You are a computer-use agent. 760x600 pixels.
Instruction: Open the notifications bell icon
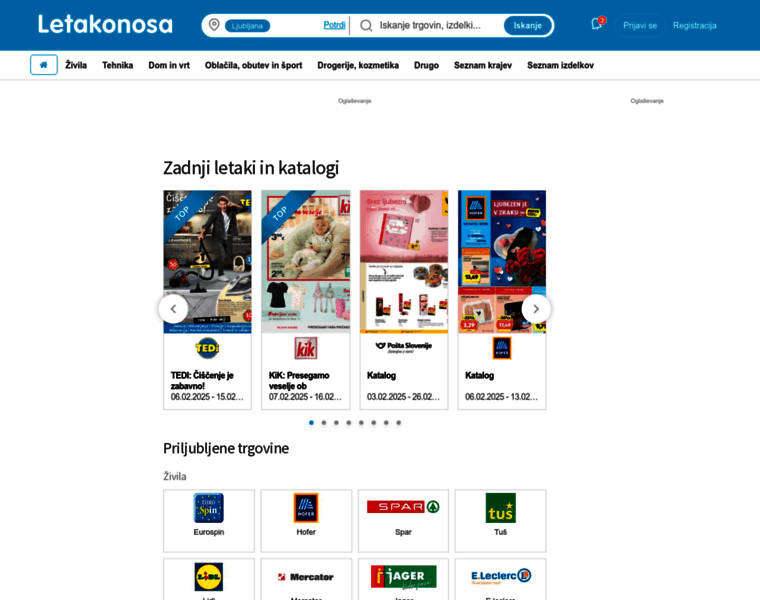597,24
